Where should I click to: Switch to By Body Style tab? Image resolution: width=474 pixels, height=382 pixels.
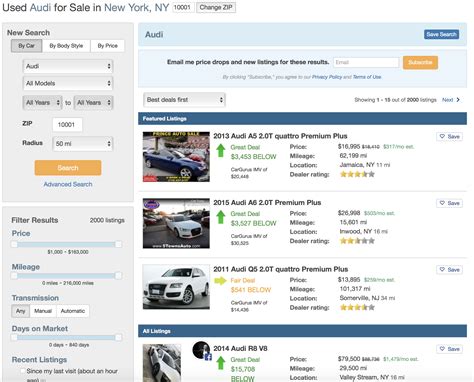tap(66, 46)
